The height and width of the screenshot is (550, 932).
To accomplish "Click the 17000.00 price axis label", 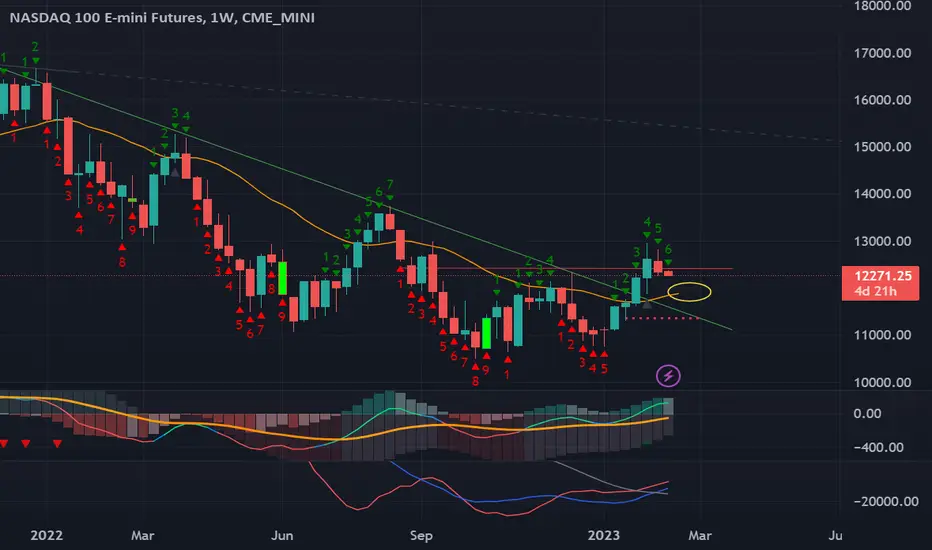I will point(882,53).
